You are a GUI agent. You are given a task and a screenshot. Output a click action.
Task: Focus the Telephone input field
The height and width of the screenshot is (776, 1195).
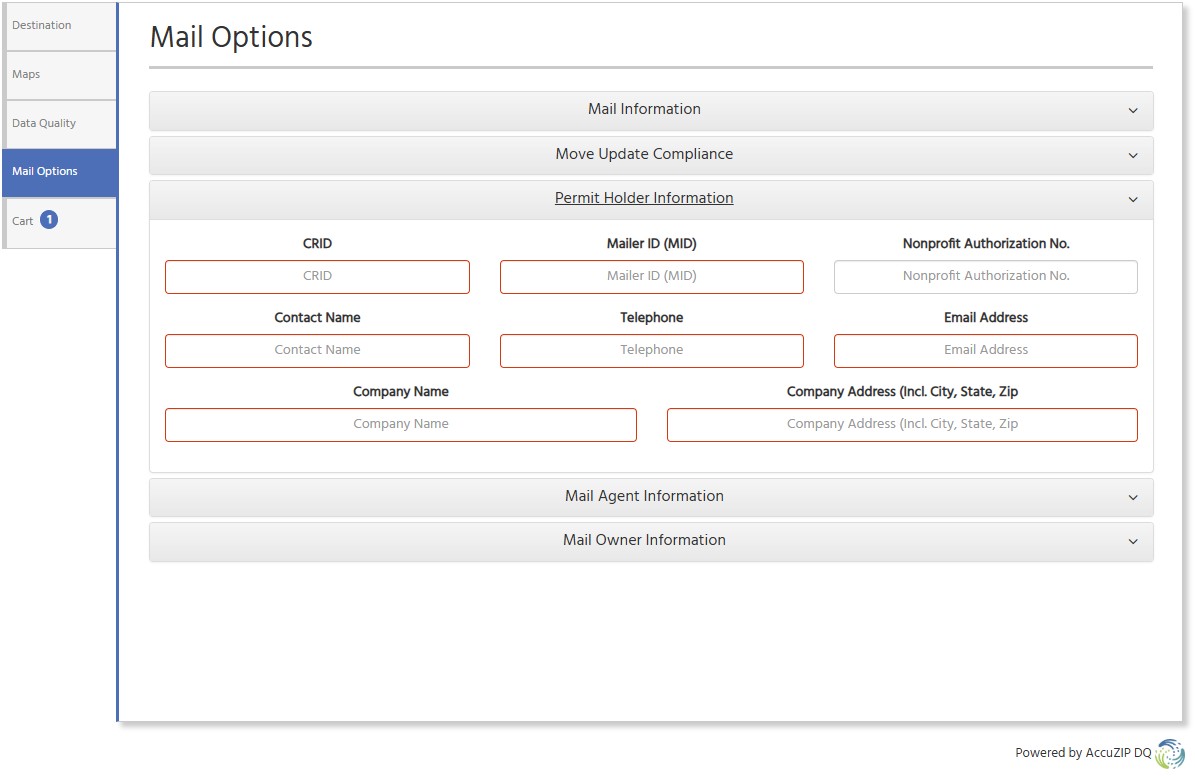click(651, 351)
